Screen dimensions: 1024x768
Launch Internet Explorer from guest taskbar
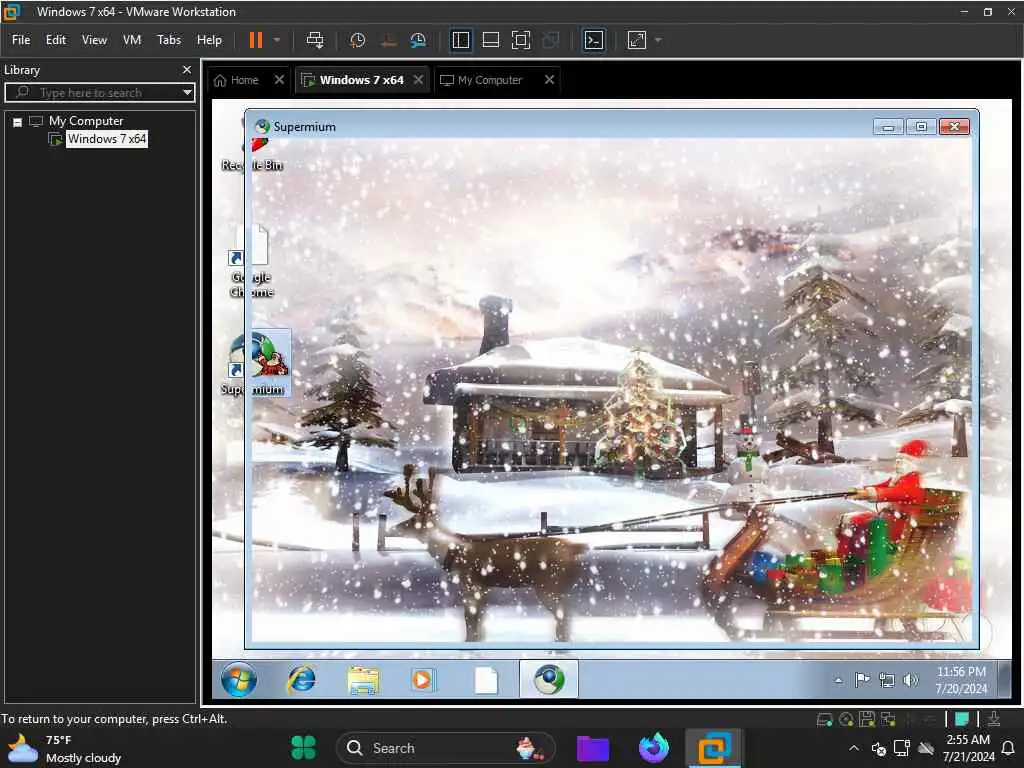click(301, 680)
